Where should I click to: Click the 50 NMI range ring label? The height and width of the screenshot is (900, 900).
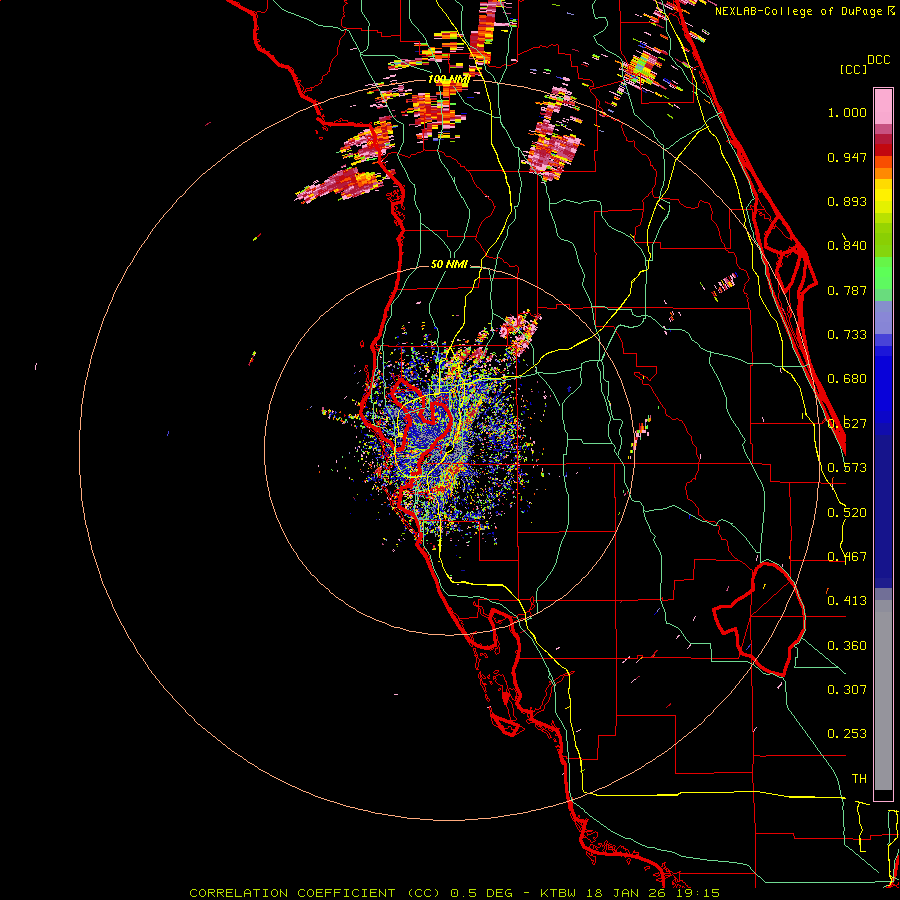449,265
